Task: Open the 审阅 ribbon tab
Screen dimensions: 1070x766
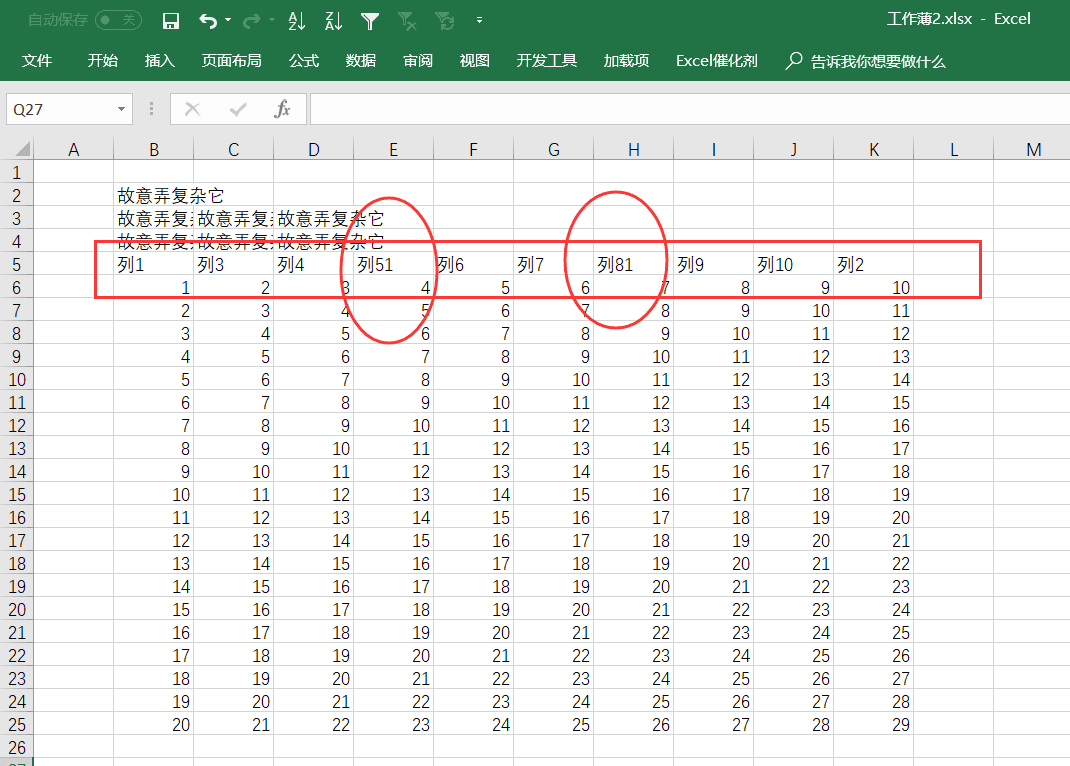Action: [x=418, y=61]
